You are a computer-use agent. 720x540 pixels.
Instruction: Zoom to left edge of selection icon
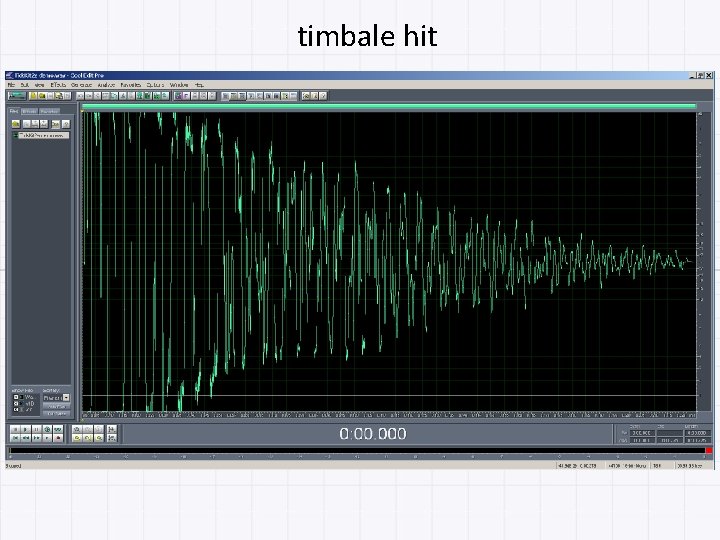[88, 438]
